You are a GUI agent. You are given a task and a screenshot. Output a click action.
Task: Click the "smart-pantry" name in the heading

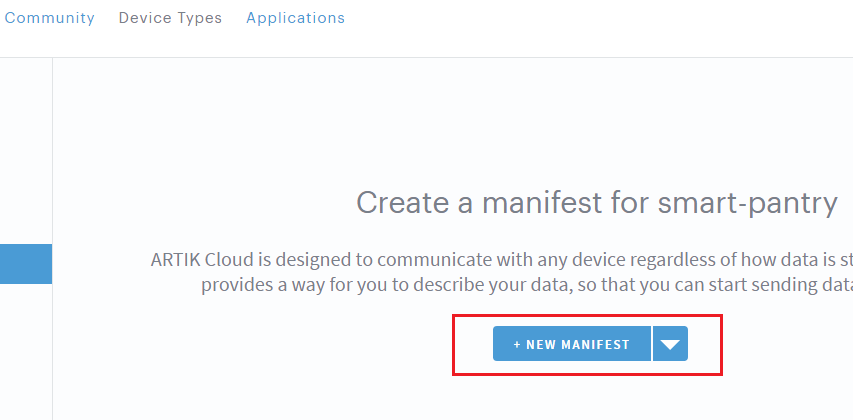[746, 204]
